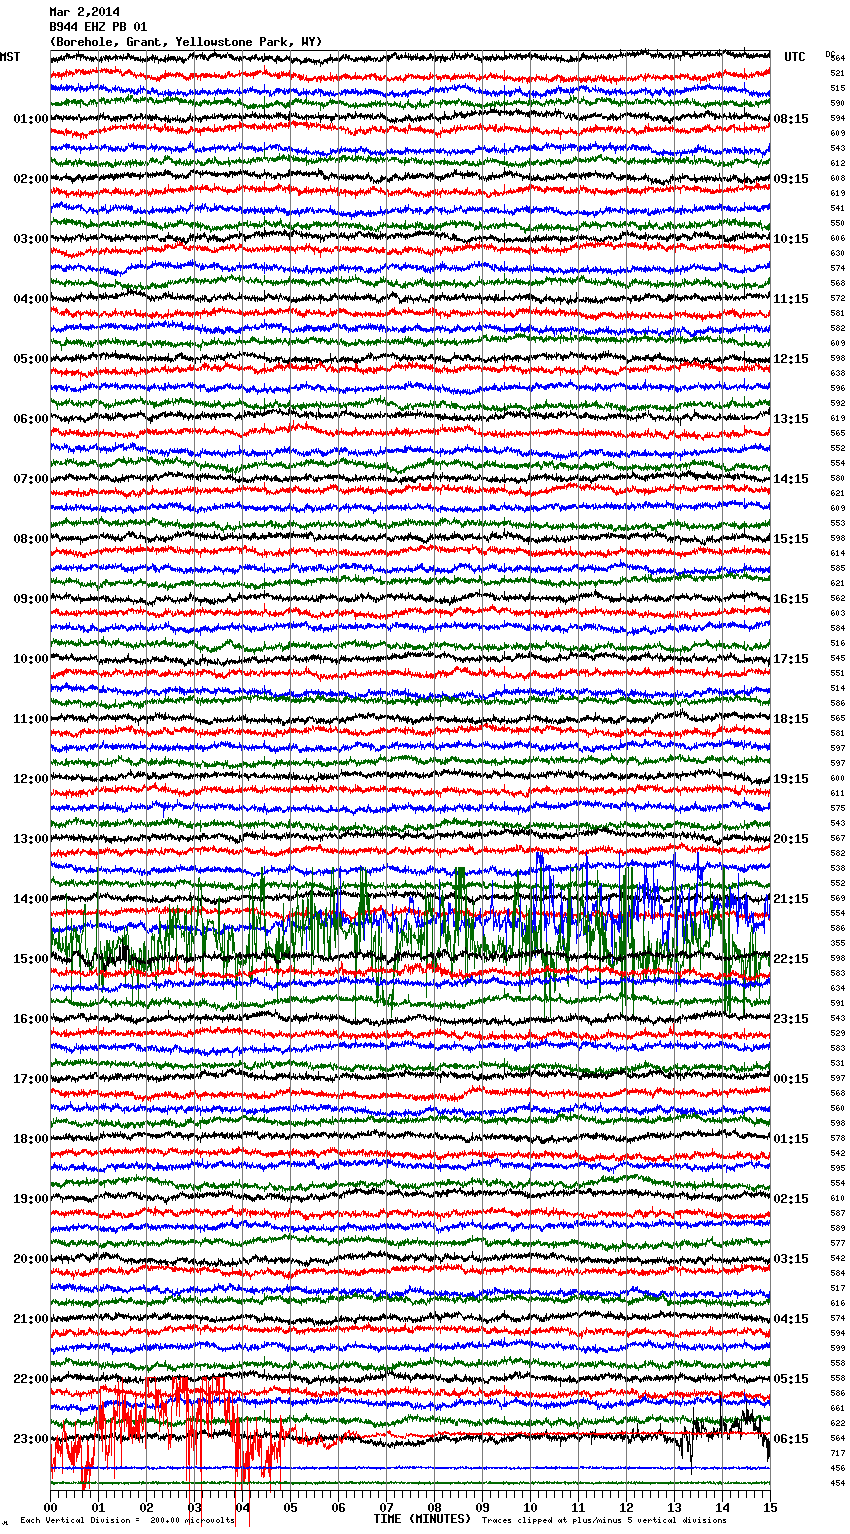Click the UTC time label 01:15
Image resolution: width=850 pixels, height=1534 pixels.
coord(791,1139)
